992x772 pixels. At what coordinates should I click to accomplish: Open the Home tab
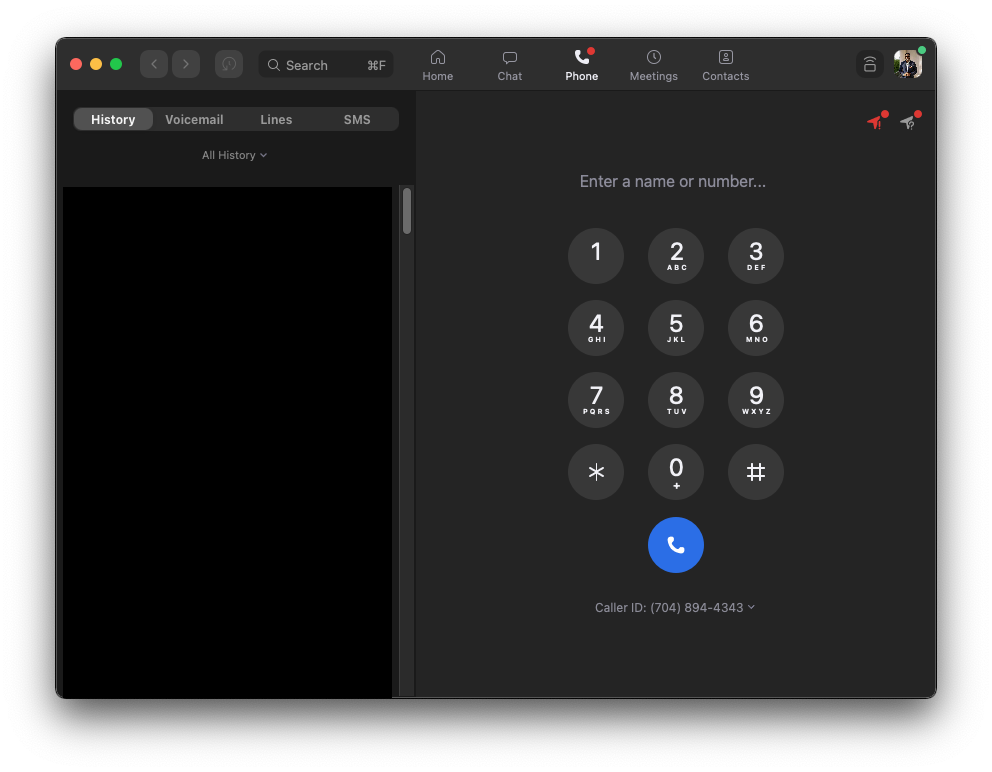(x=438, y=66)
